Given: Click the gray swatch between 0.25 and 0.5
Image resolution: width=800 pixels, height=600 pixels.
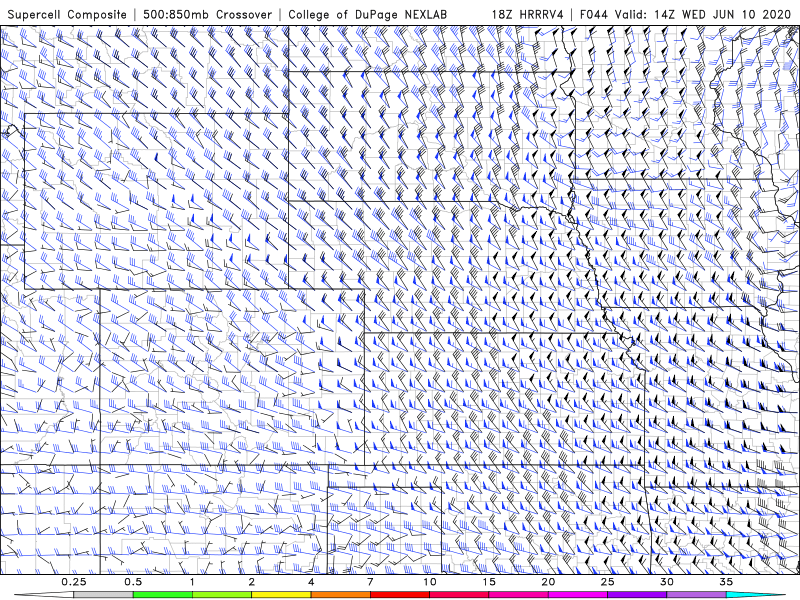Looking at the screenshot, I should pyautogui.click(x=103, y=595).
